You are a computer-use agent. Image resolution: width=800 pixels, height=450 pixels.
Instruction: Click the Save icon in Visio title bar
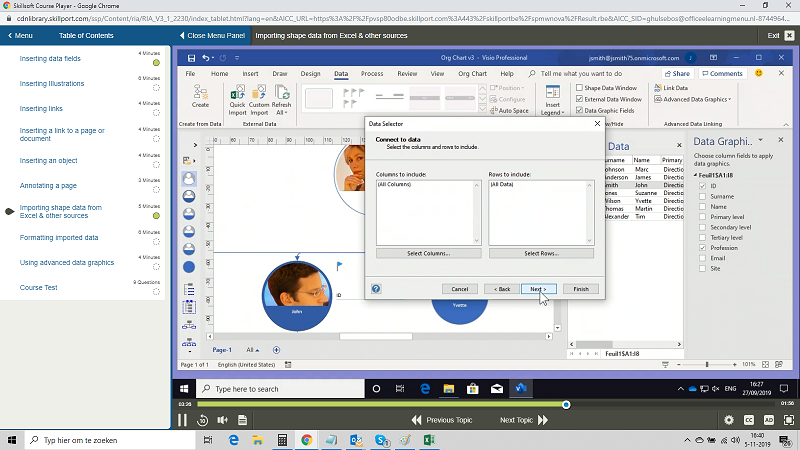[x=191, y=58]
